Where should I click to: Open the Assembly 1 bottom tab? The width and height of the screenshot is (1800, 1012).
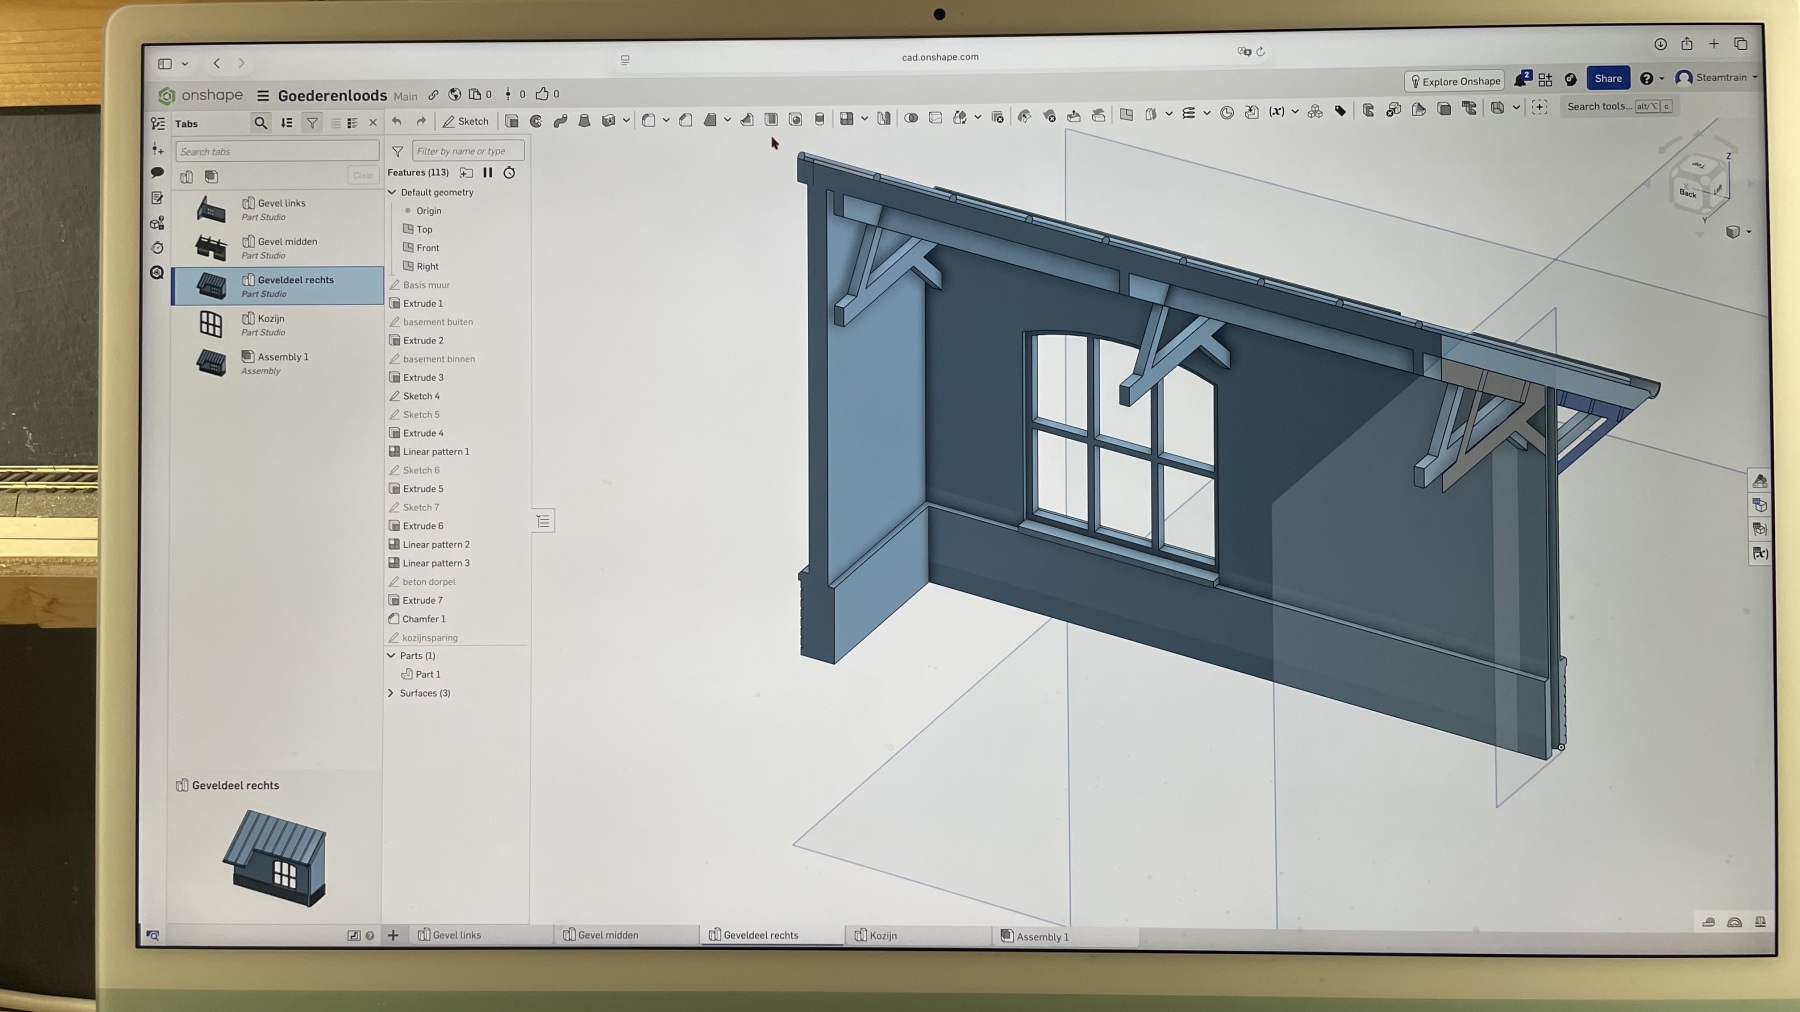[x=1042, y=936]
